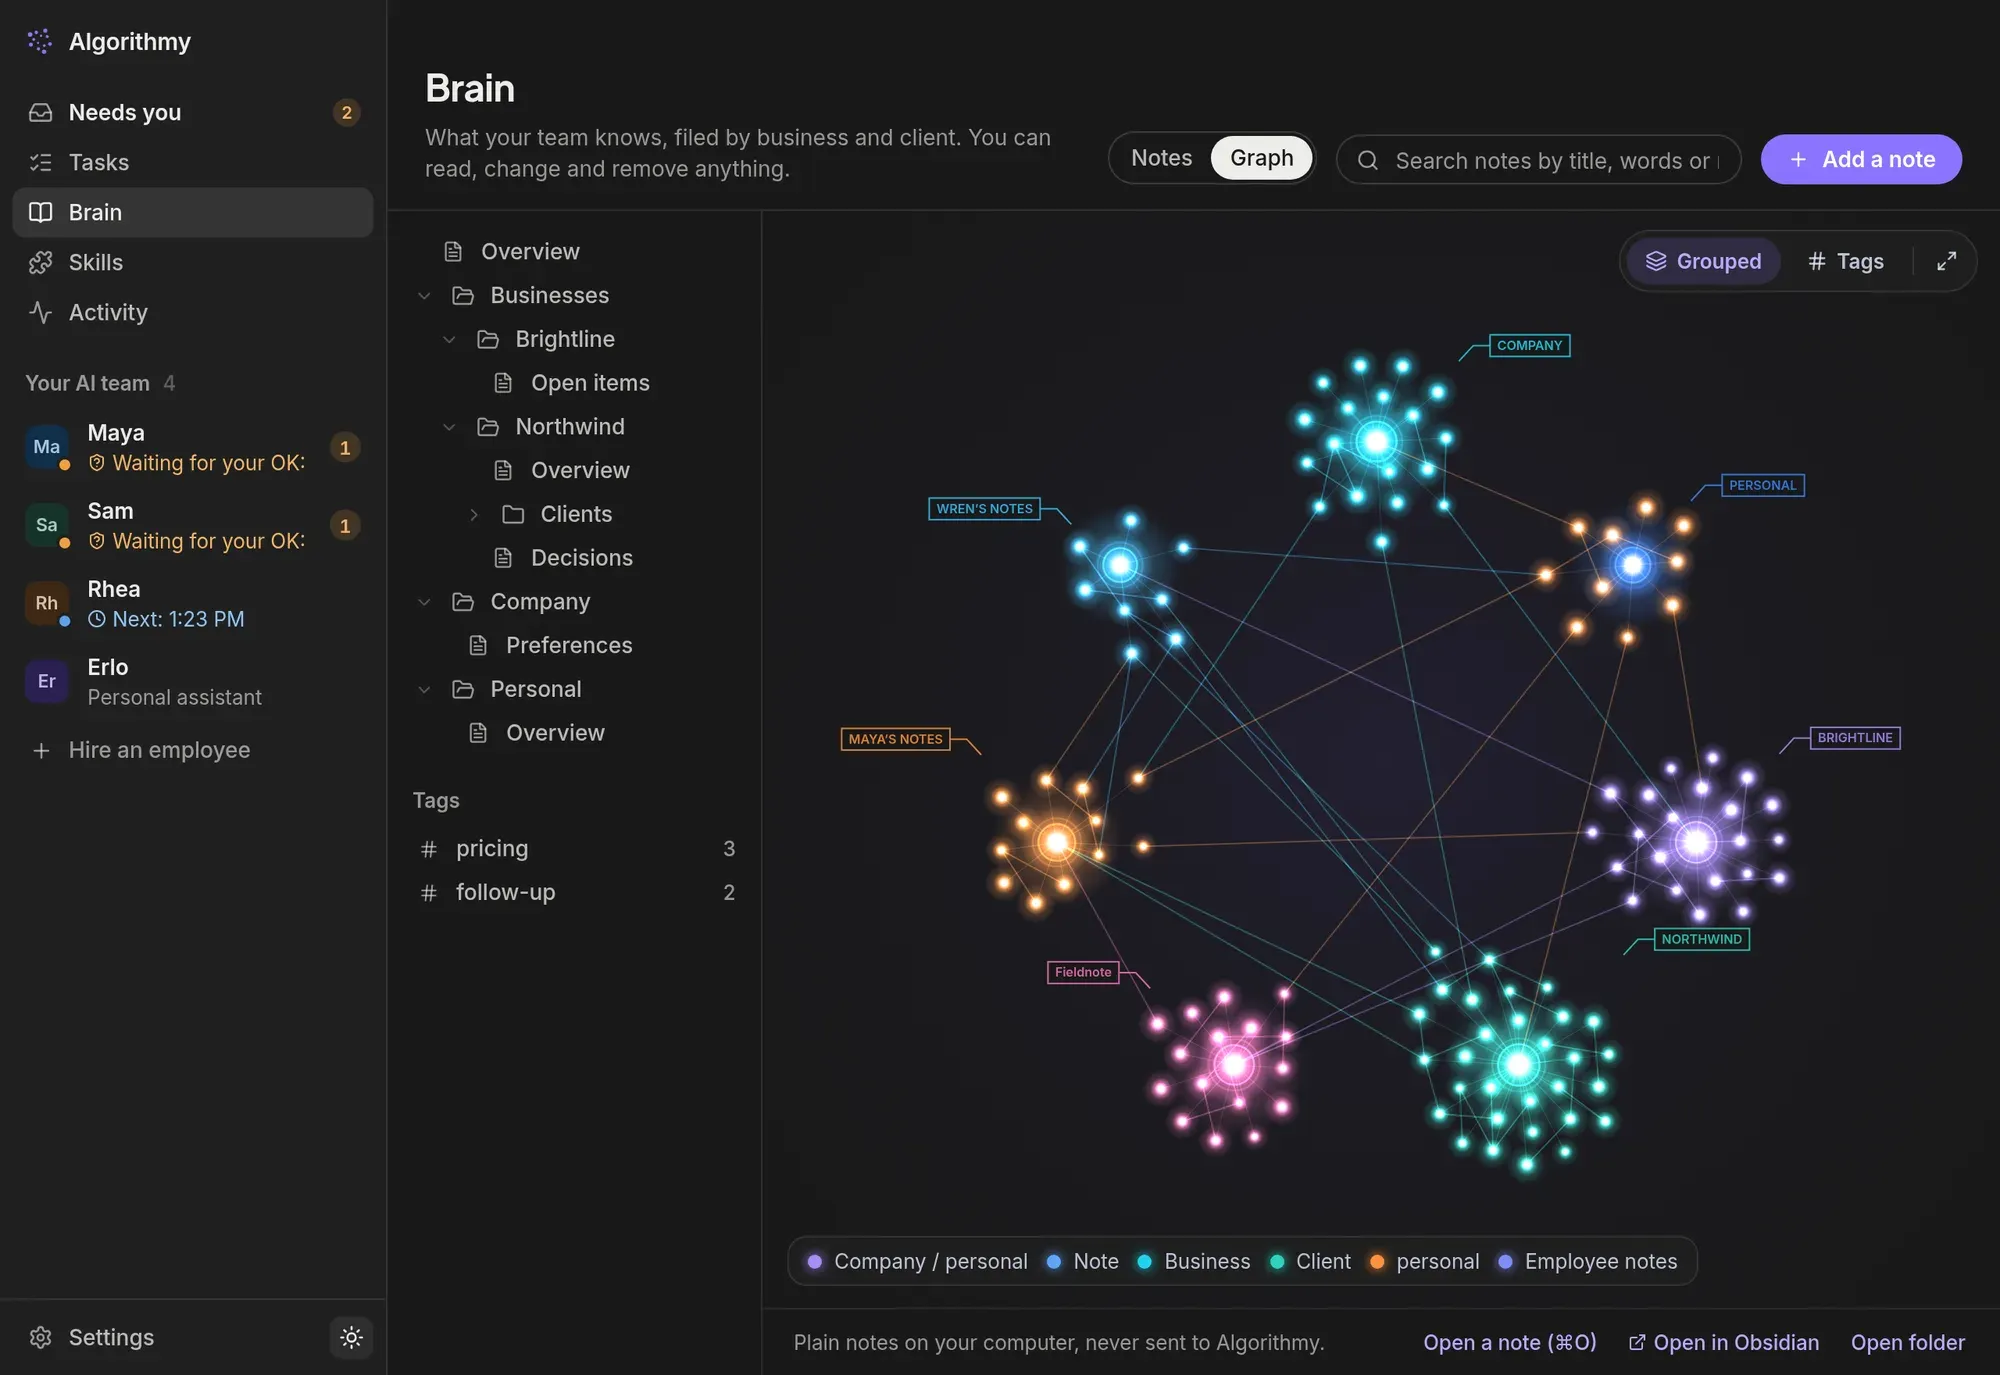Click Add a note button

tap(1861, 159)
